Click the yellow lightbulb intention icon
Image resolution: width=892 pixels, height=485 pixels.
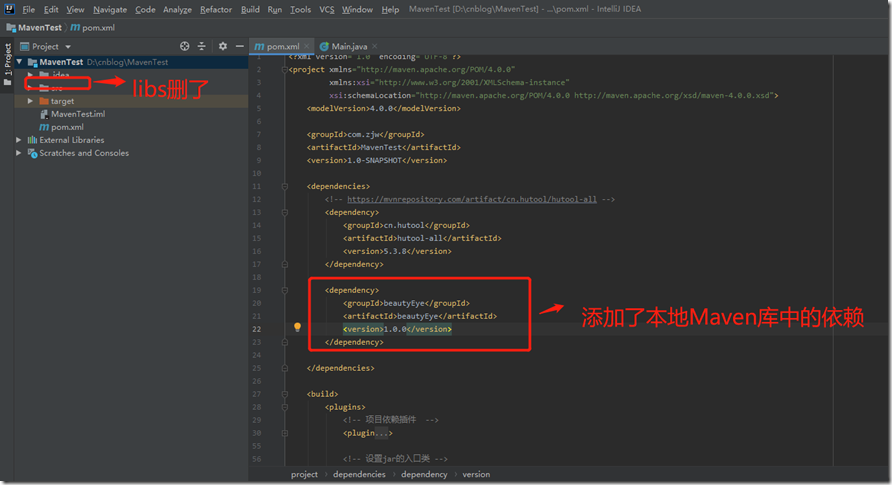[x=297, y=327]
